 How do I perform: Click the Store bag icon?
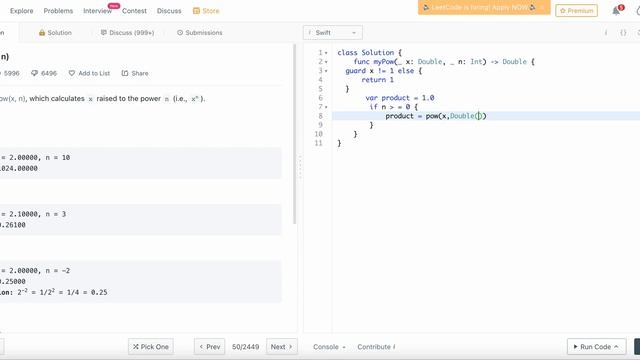point(196,11)
